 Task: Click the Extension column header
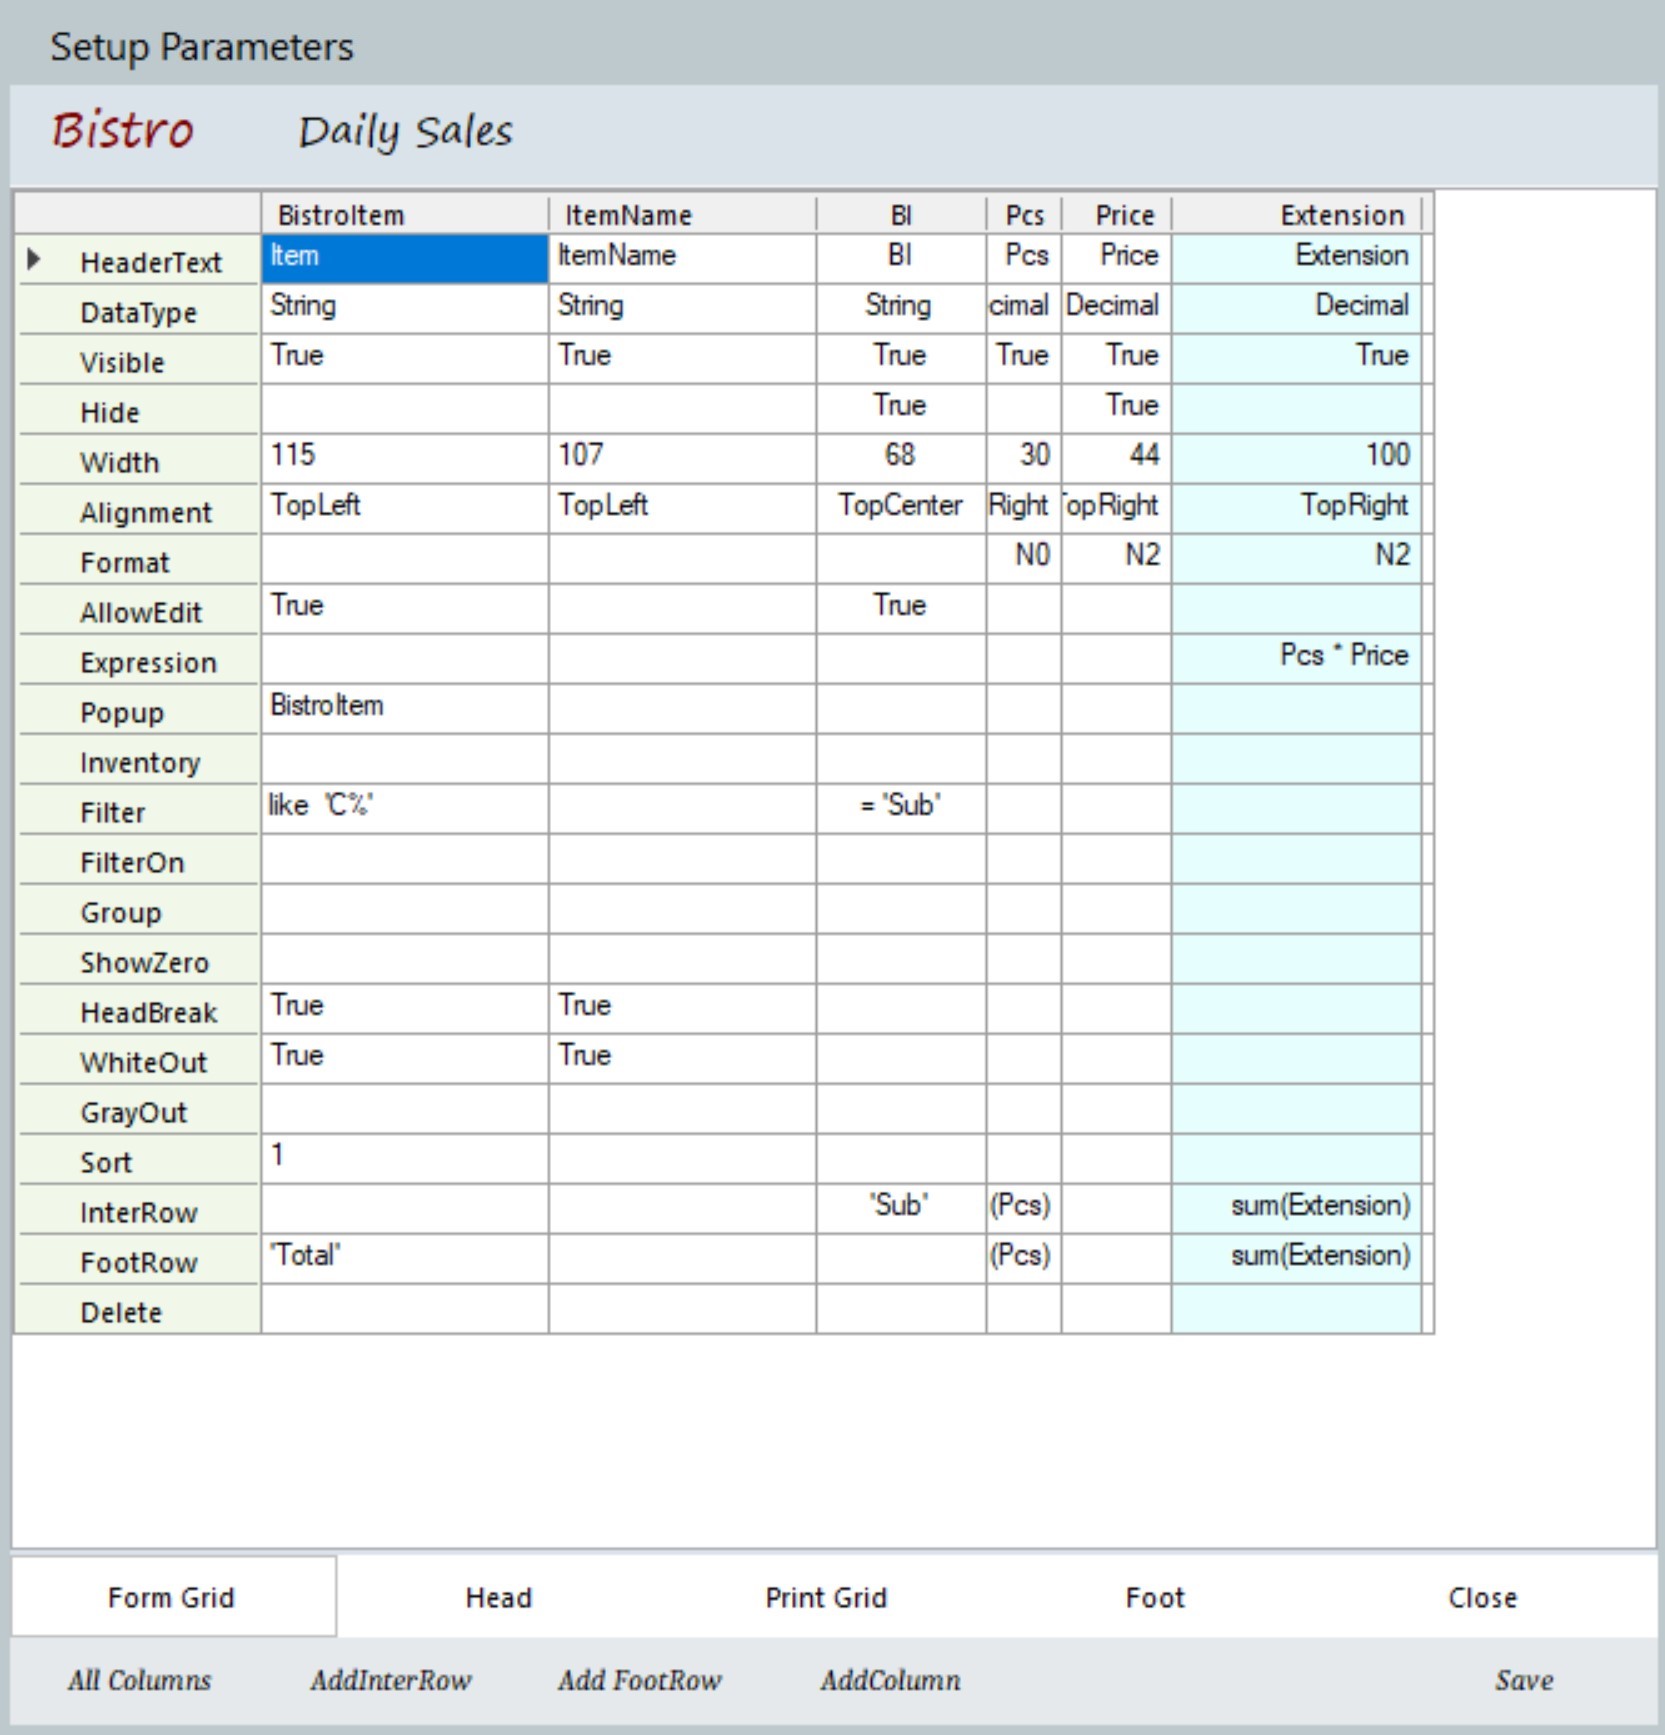pyautogui.click(x=1296, y=215)
